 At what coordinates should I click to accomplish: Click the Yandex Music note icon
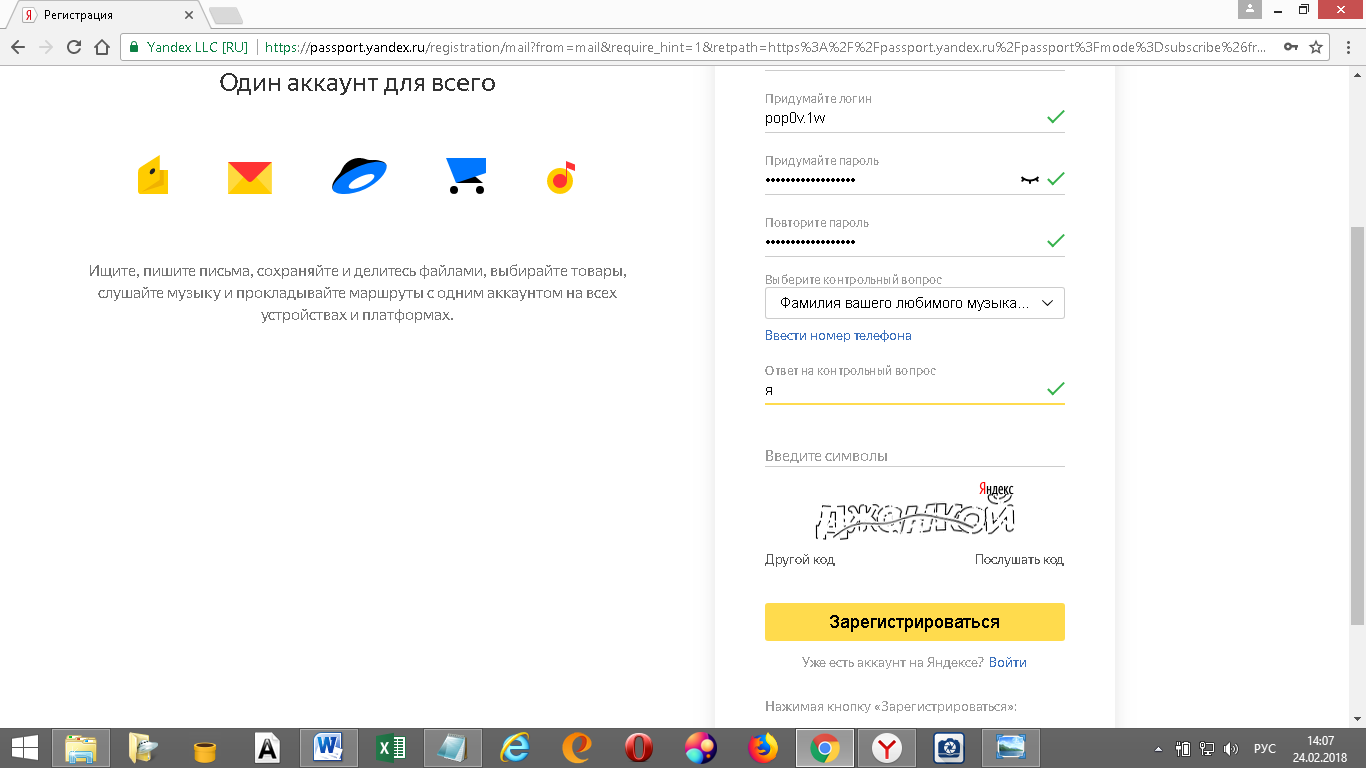[561, 177]
